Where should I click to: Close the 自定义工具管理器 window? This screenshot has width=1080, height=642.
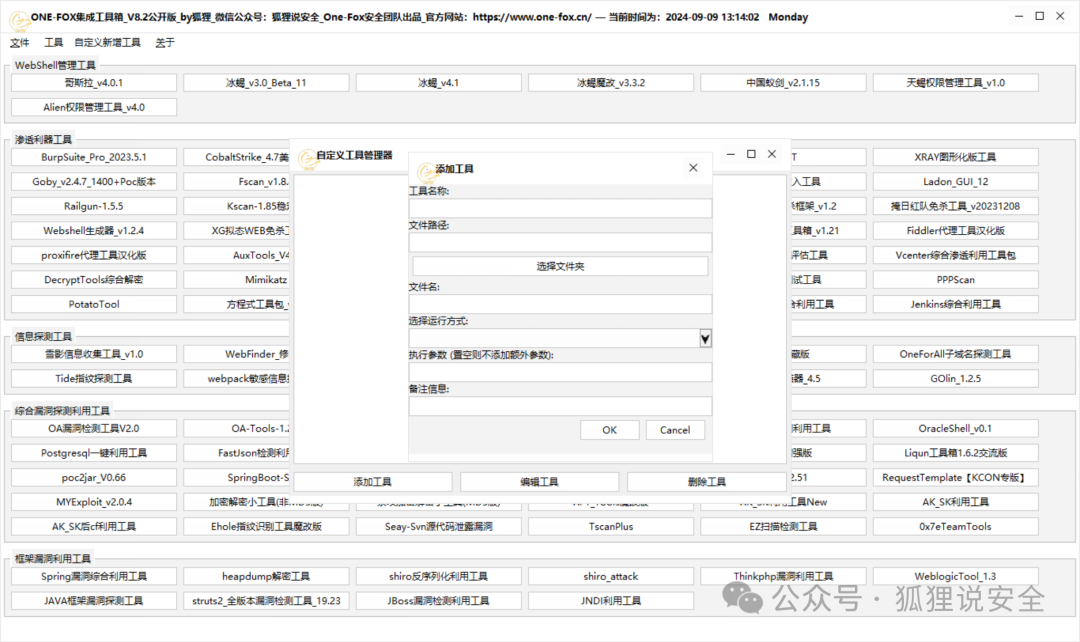pyautogui.click(x=771, y=154)
